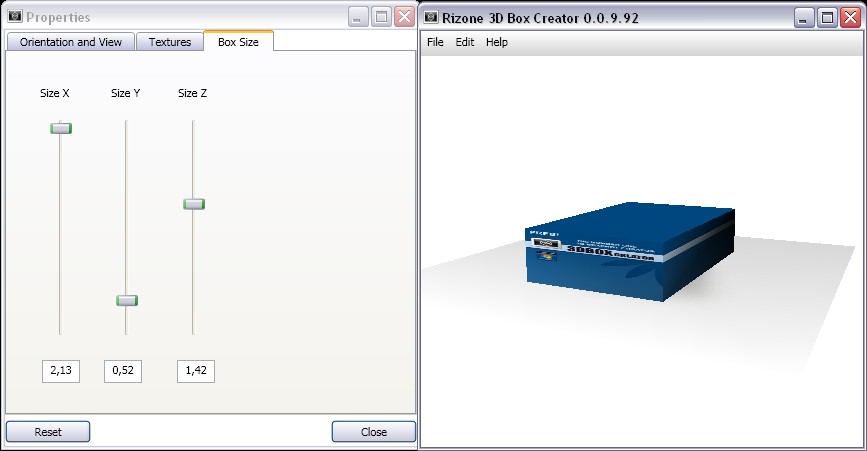Viewport: 867px width, 451px height.
Task: Click the Properties window title bar icon
Action: [15, 17]
